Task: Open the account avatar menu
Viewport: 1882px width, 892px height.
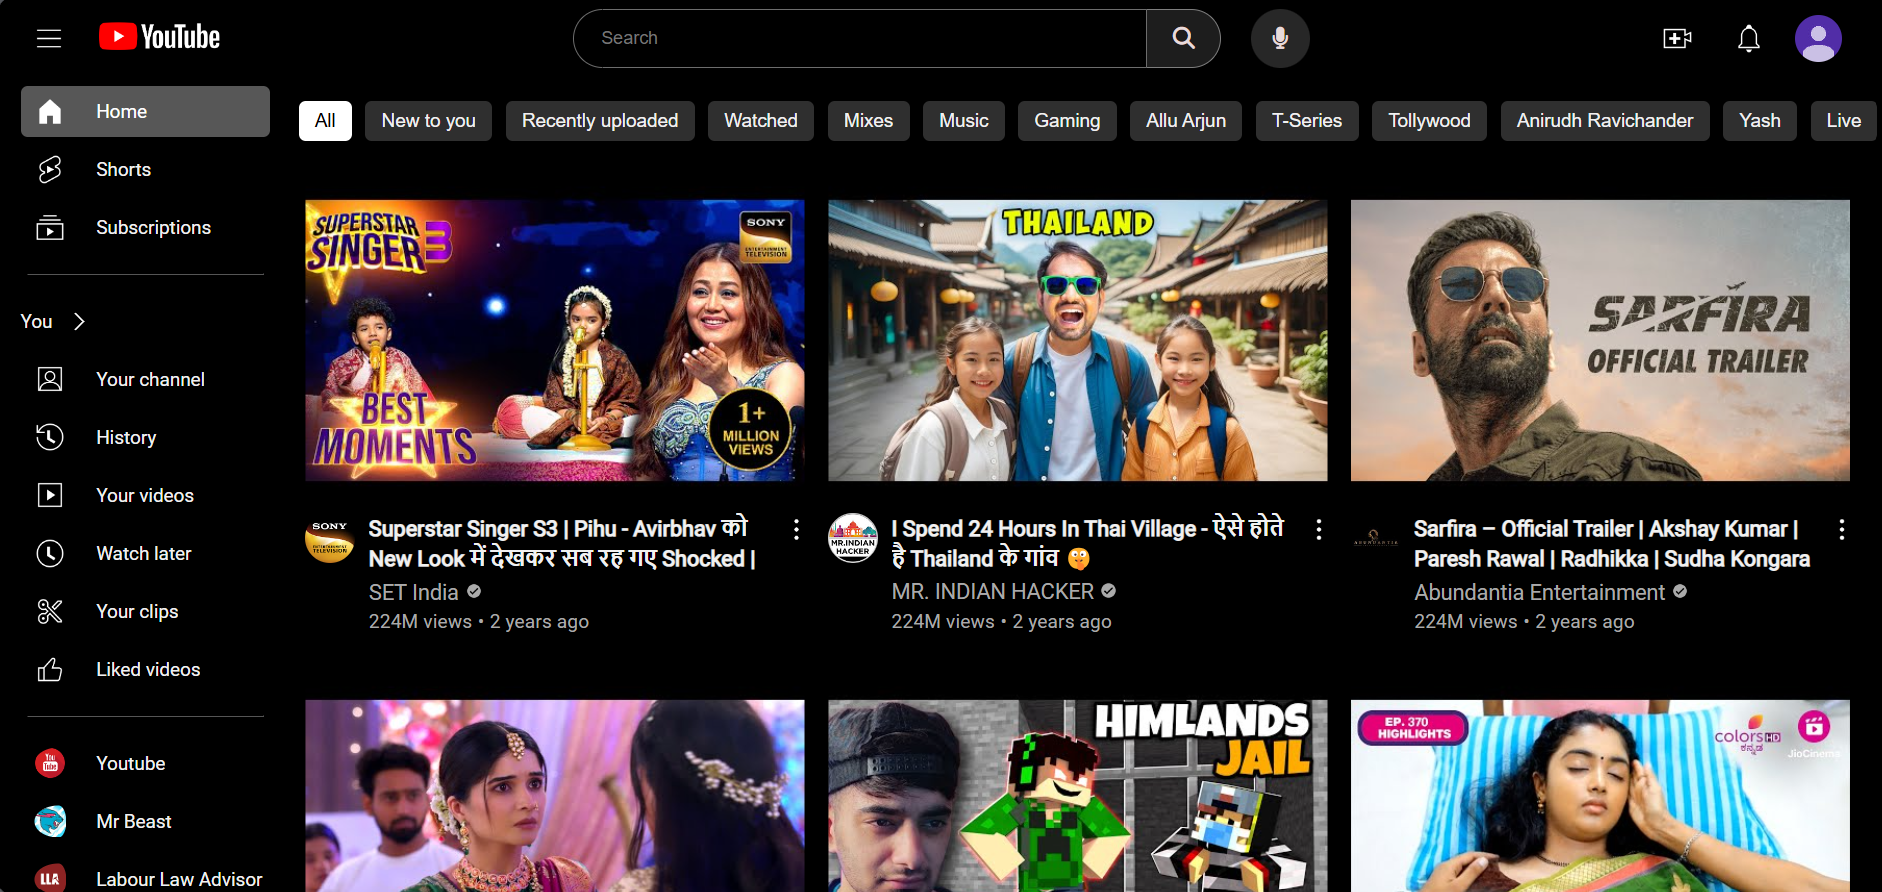Action: (x=1817, y=38)
